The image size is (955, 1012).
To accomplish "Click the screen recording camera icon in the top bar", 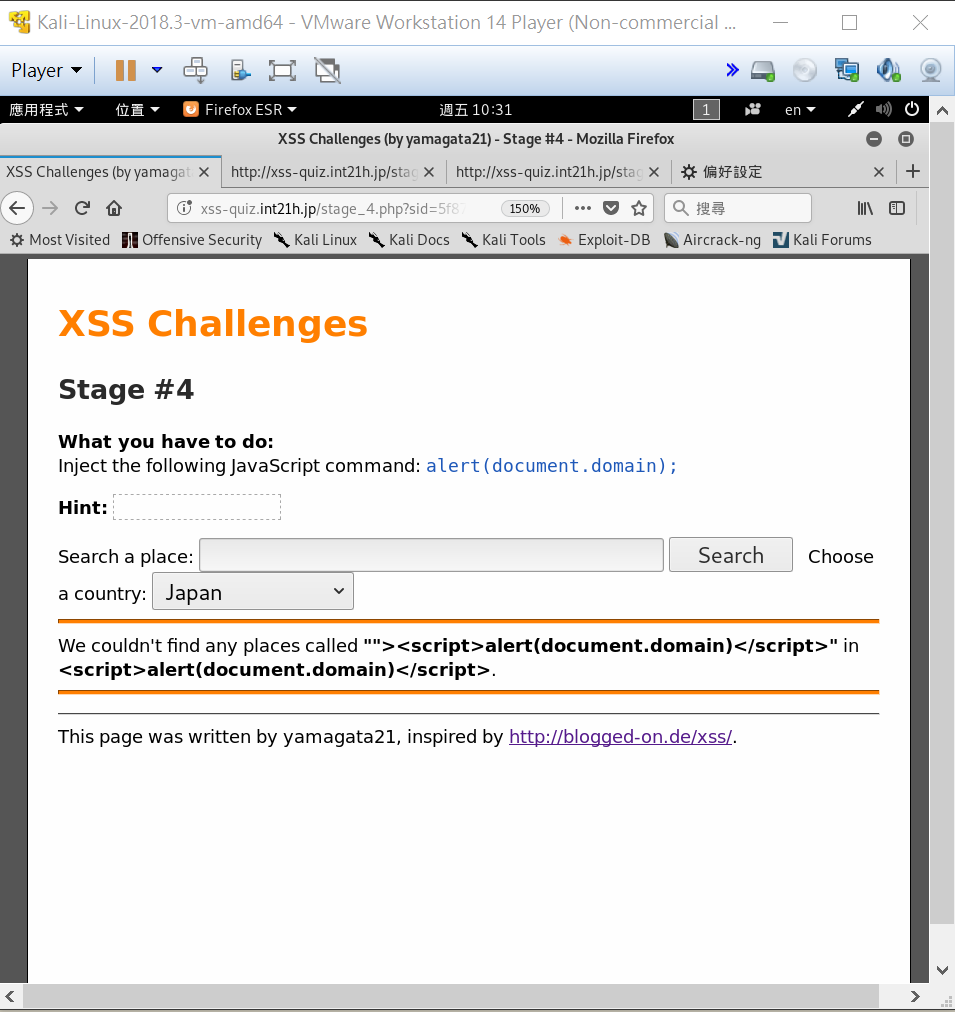I will pyautogui.click(x=752, y=110).
